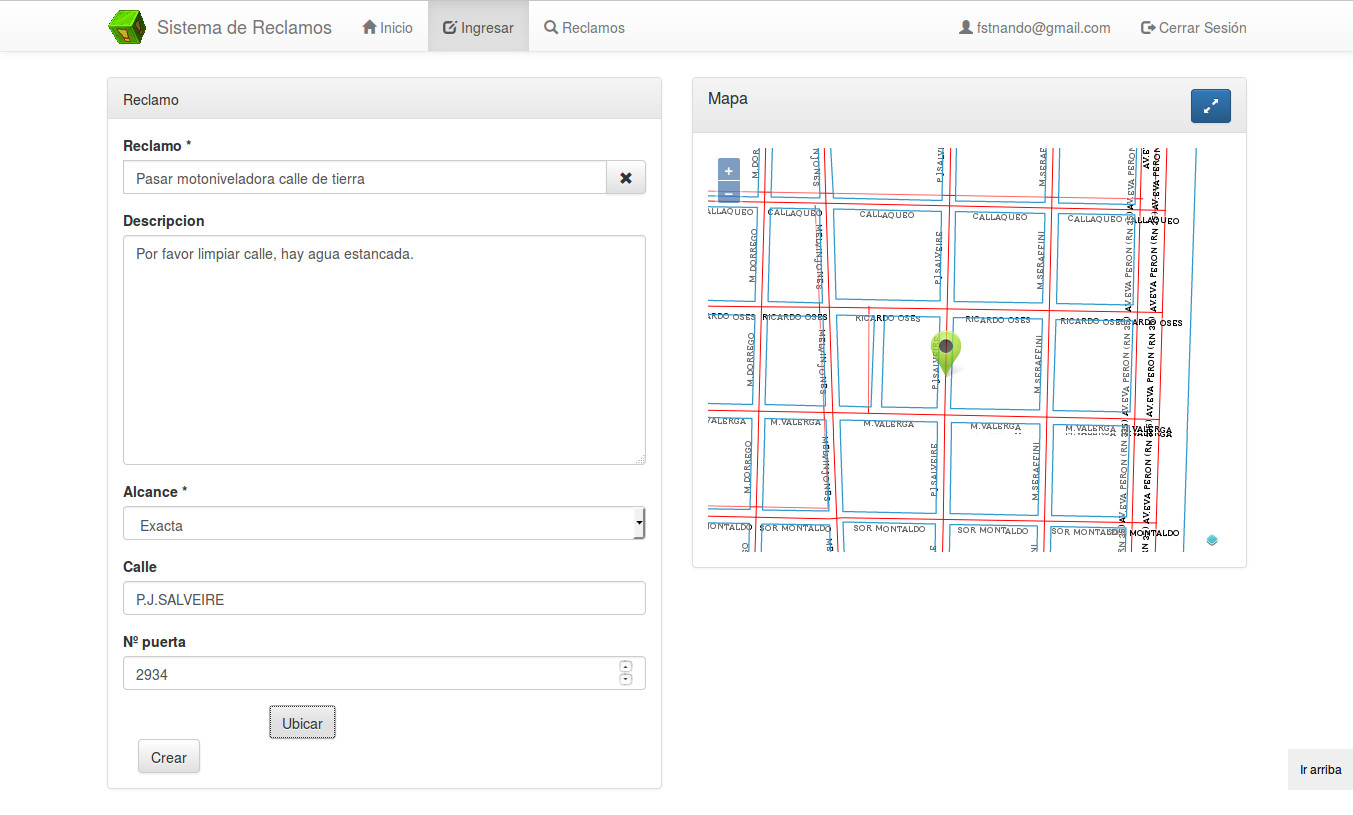The width and height of the screenshot is (1353, 815).
Task: Open the Reclamos search page
Action: (x=584, y=28)
